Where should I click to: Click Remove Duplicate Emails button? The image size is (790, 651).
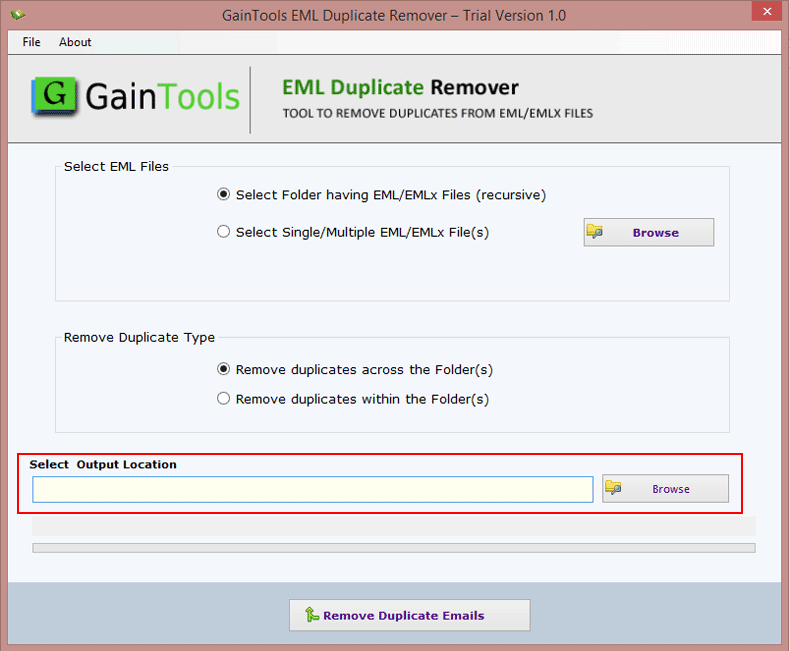(x=409, y=615)
